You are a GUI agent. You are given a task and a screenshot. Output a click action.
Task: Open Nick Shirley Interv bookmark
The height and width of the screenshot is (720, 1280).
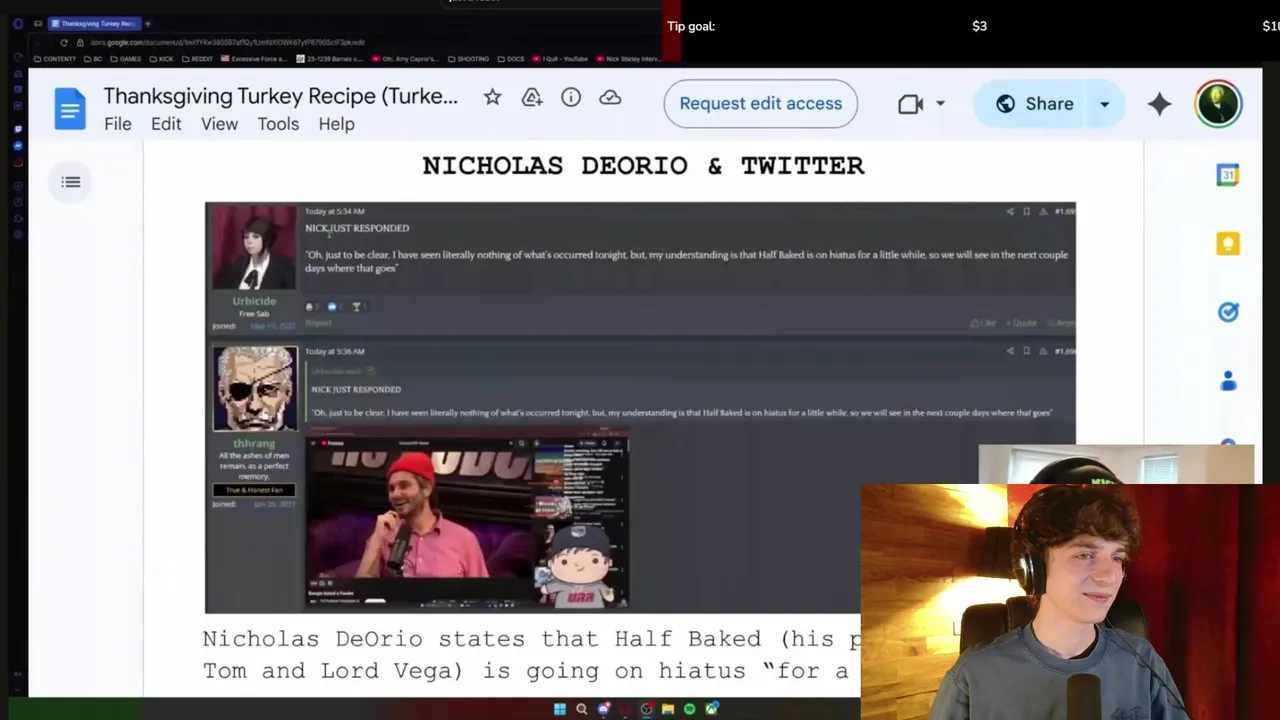[628, 59]
